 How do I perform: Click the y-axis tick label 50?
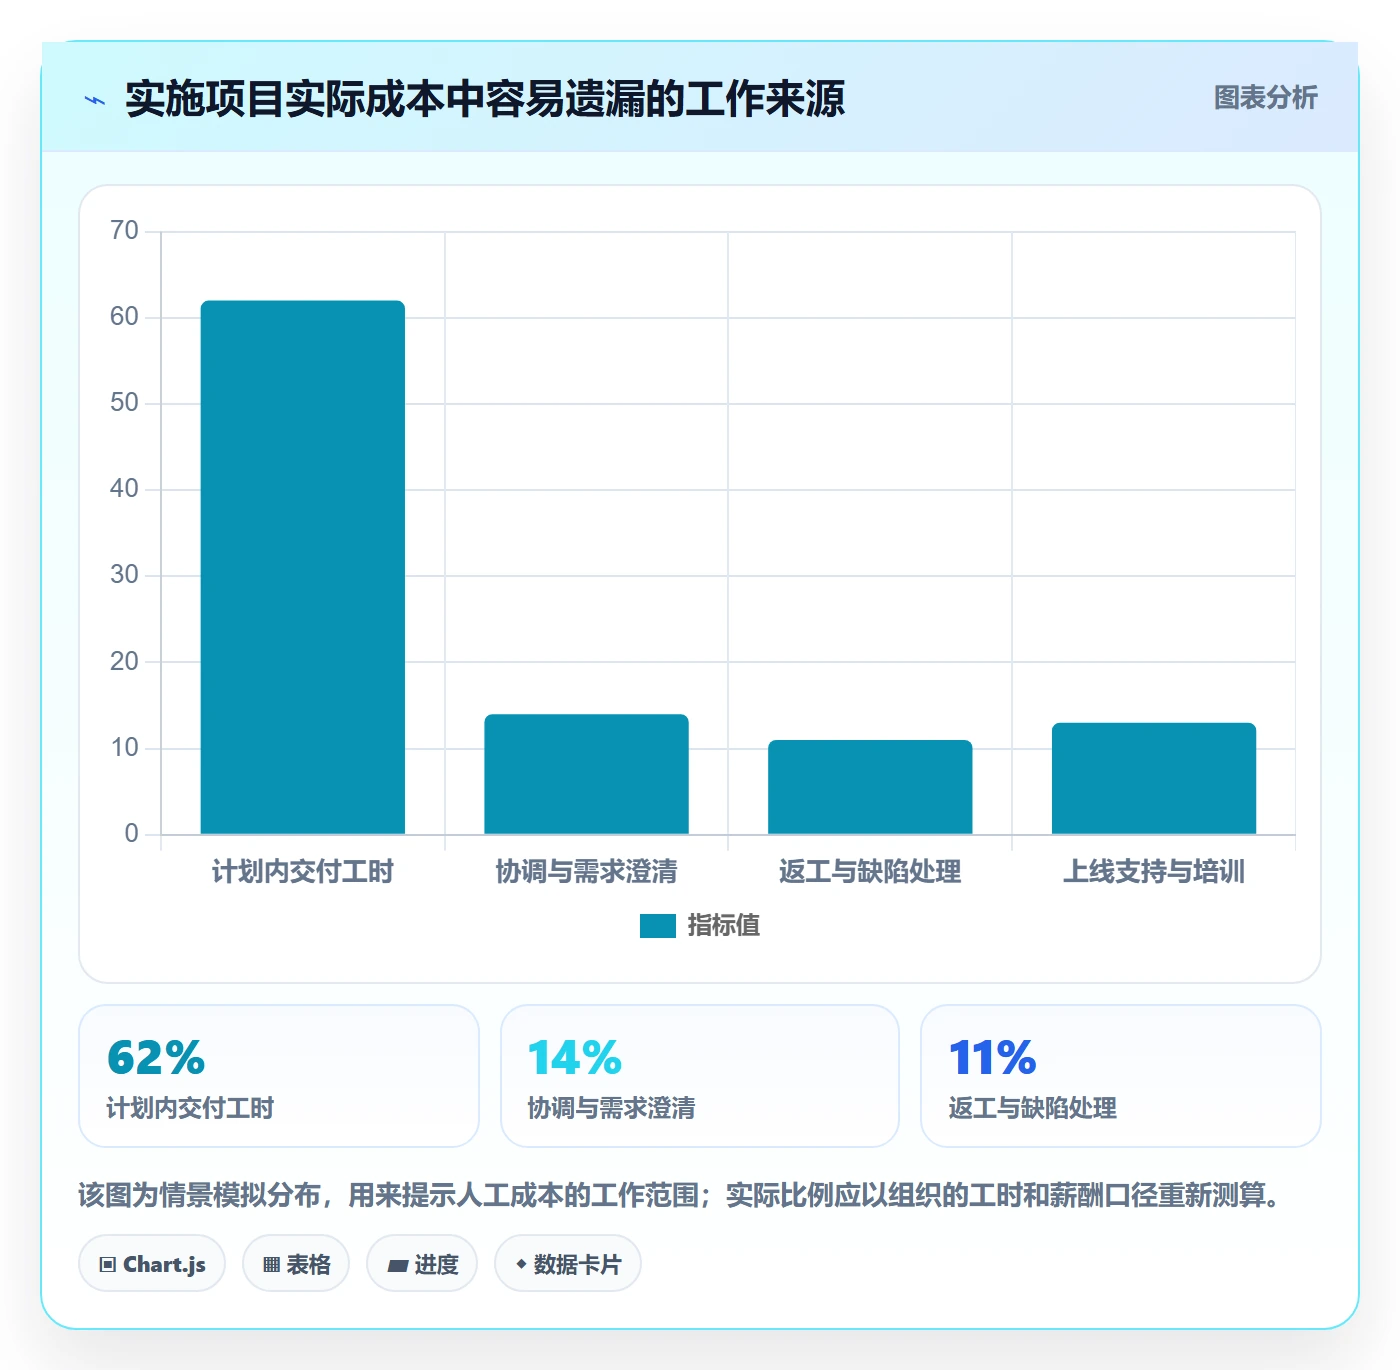click(125, 403)
